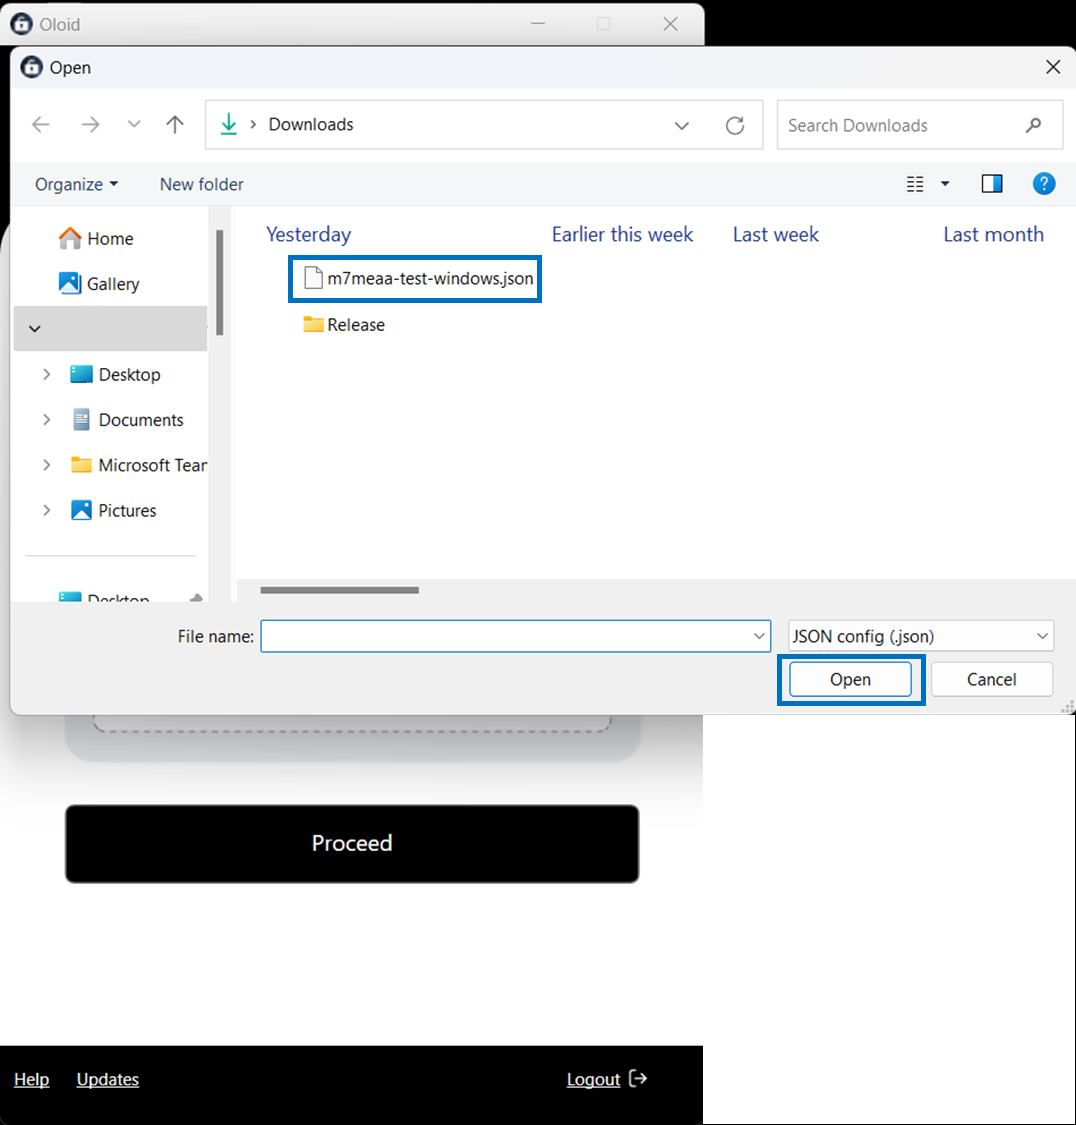The width and height of the screenshot is (1076, 1125).
Task: Click the green Downloads arrow icon
Action: click(229, 124)
